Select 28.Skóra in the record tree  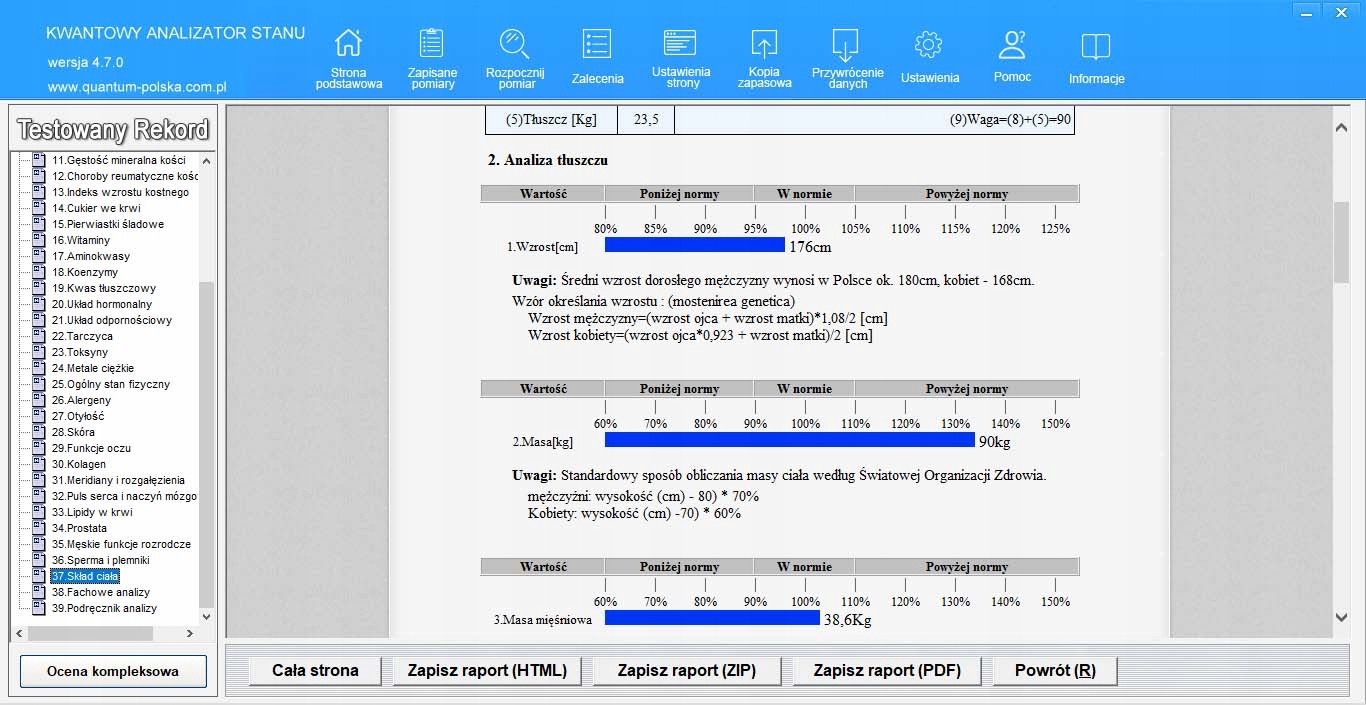[x=74, y=432]
